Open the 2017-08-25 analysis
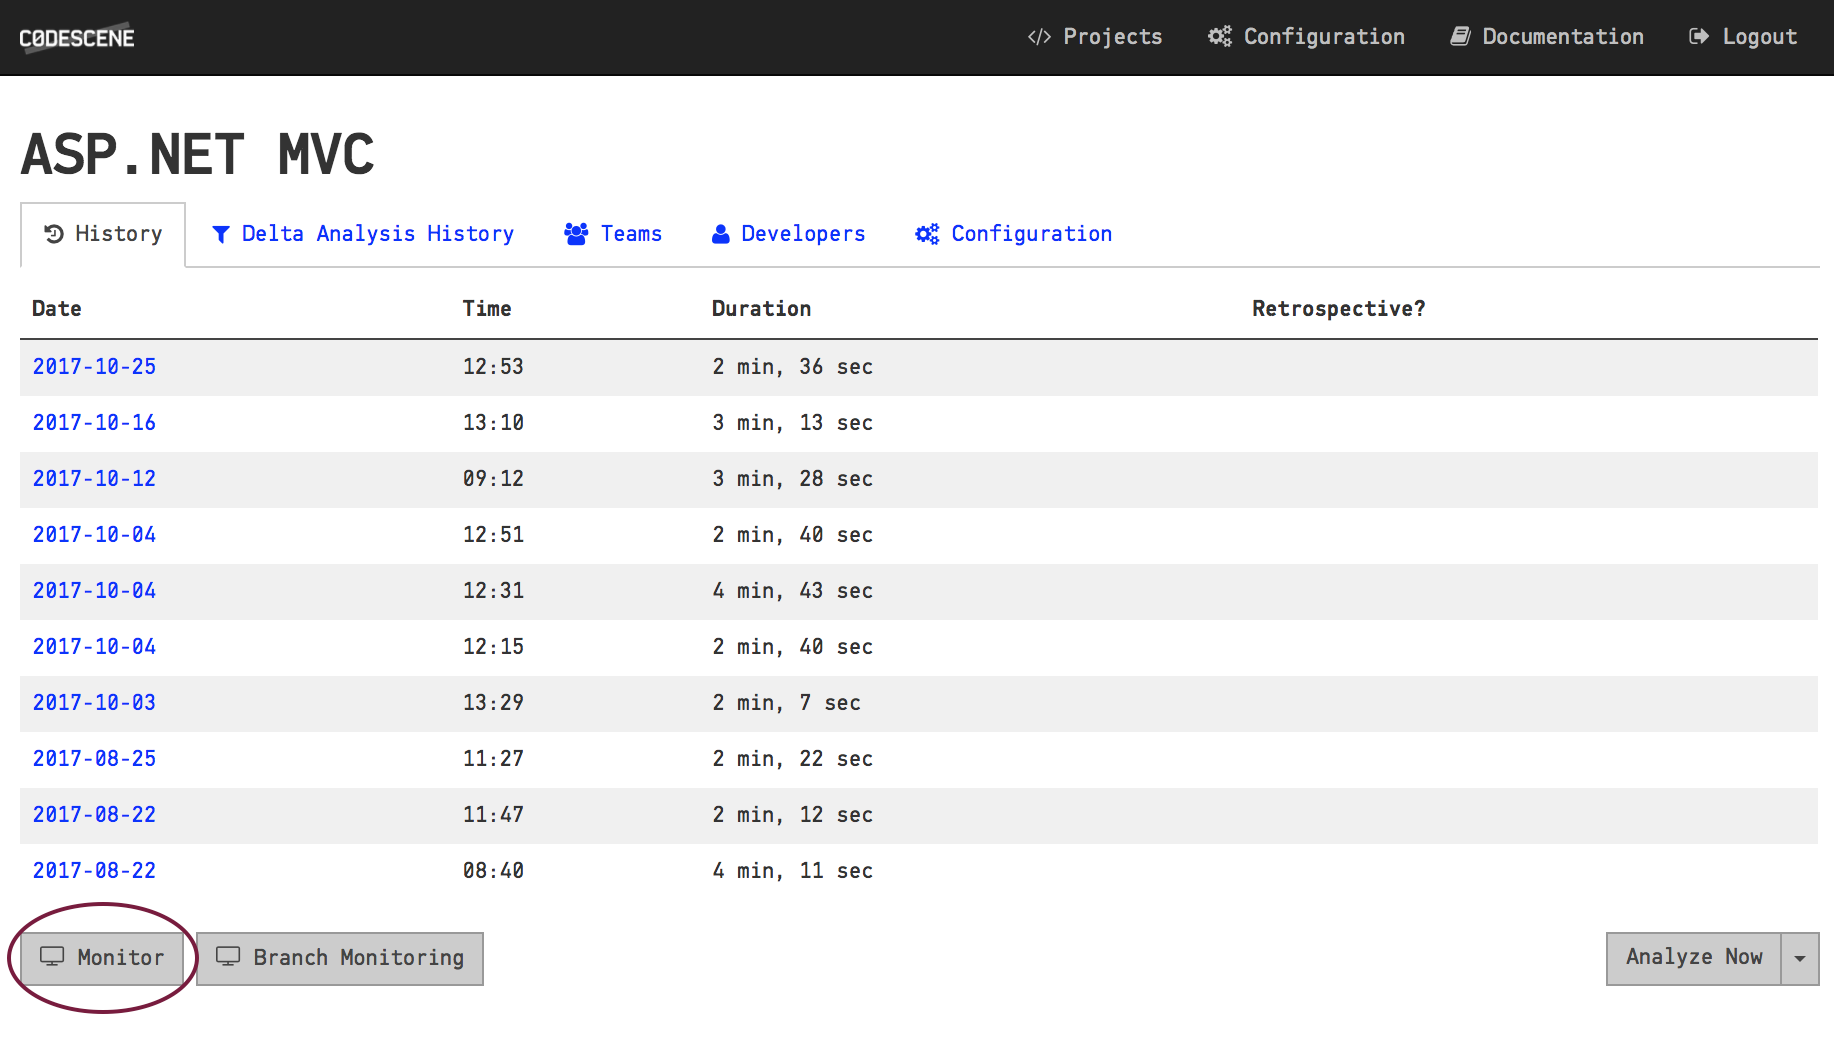Screen dimensions: 1834x1038 coord(94,759)
